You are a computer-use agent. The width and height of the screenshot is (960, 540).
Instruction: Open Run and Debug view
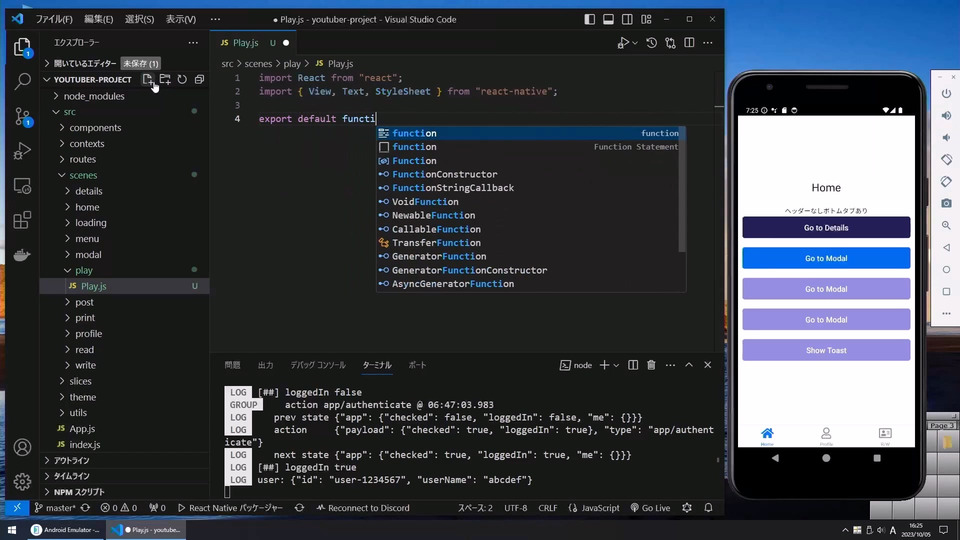pyautogui.click(x=22, y=151)
